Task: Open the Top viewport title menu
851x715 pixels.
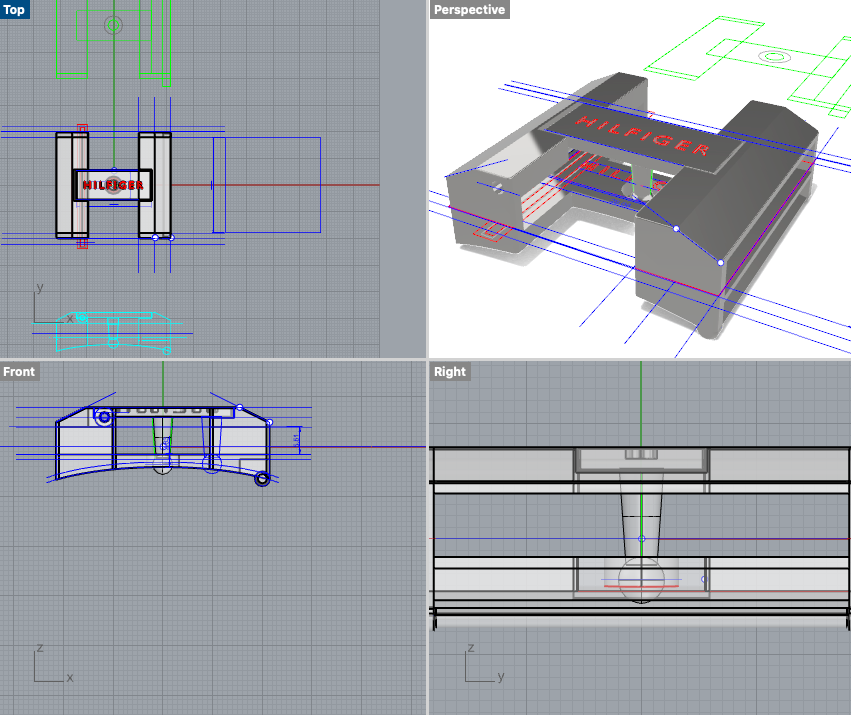Action: coord(13,10)
